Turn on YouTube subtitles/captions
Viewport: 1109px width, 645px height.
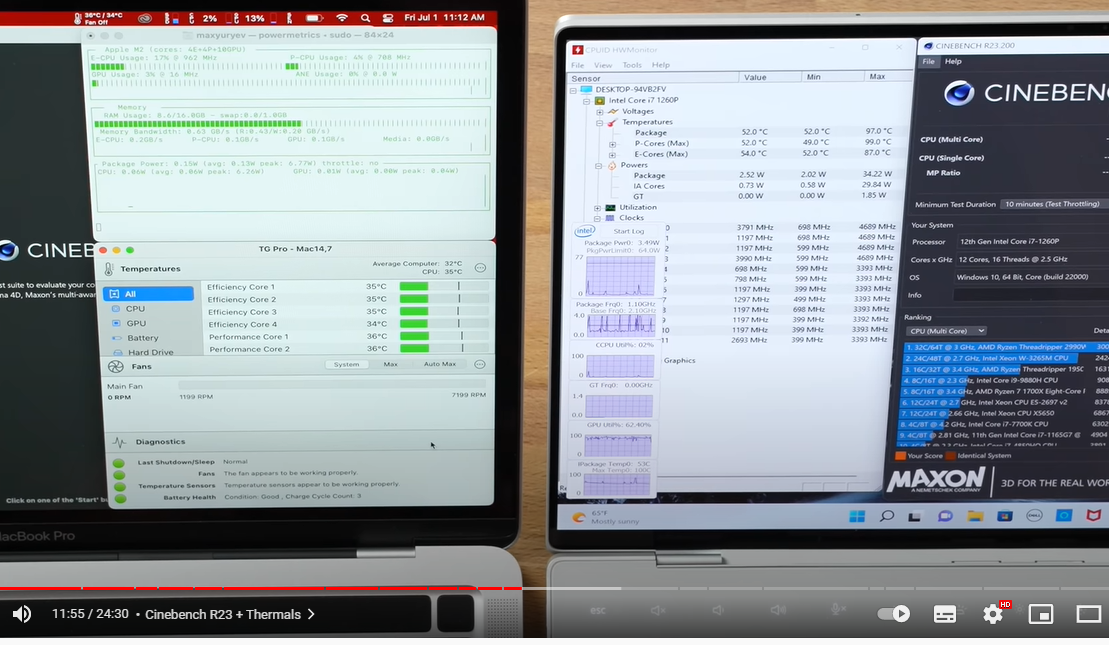(944, 614)
